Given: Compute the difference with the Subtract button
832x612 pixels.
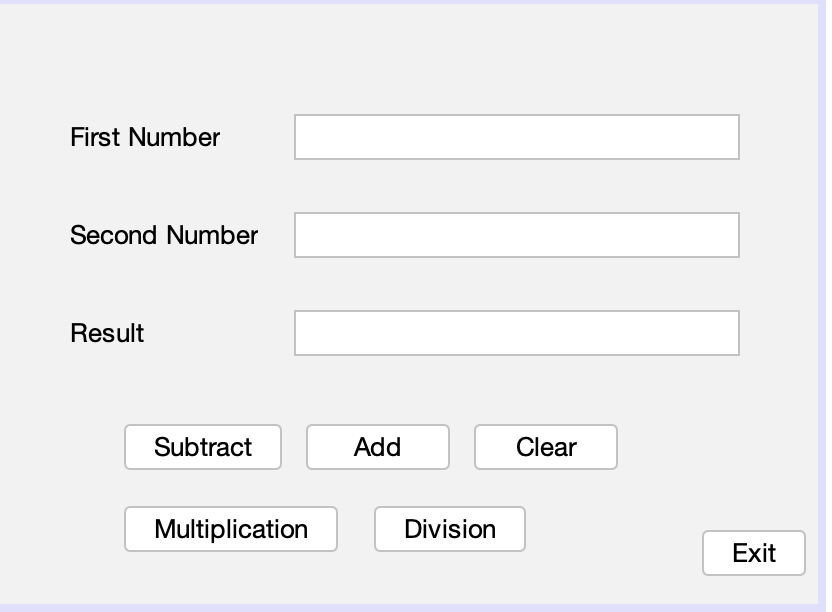Looking at the screenshot, I should pyautogui.click(x=203, y=447).
